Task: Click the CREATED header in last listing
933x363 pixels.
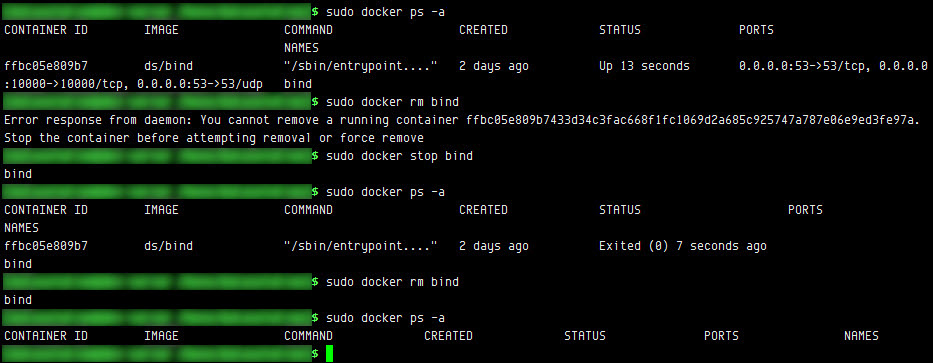Action: [448, 336]
